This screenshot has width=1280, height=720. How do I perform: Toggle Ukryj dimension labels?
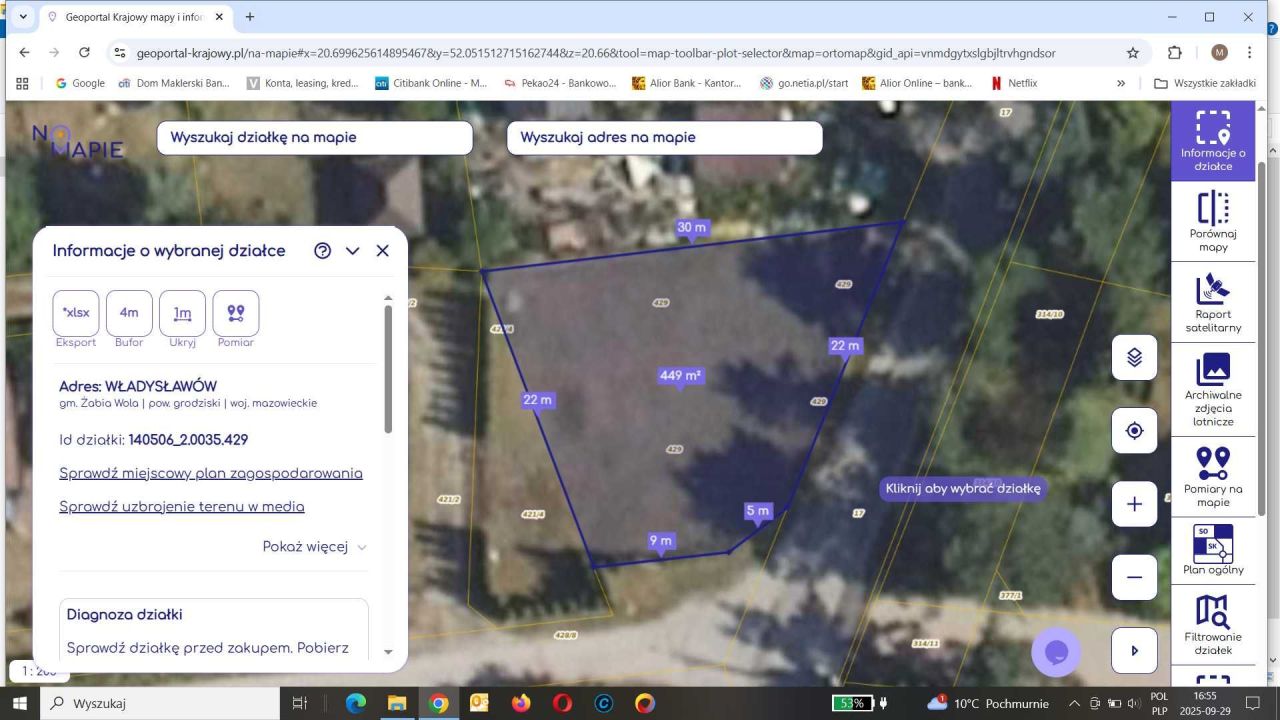[182, 313]
